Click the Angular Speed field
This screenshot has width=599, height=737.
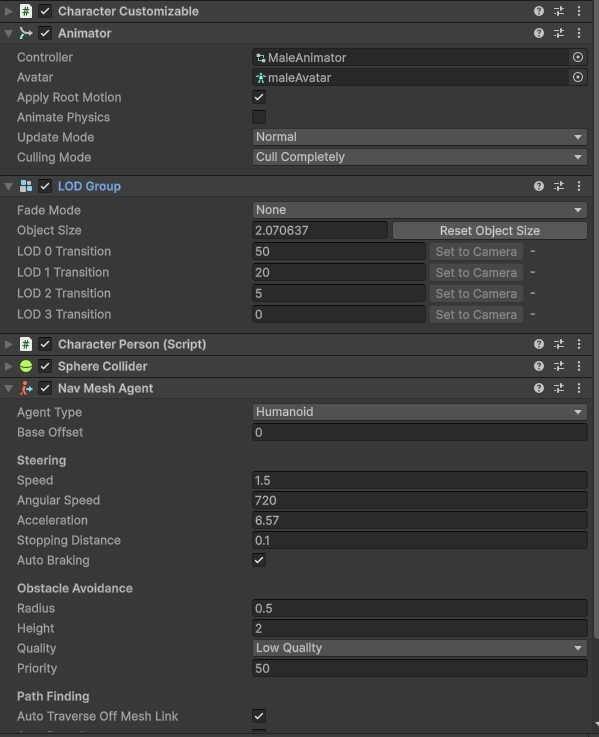point(419,501)
